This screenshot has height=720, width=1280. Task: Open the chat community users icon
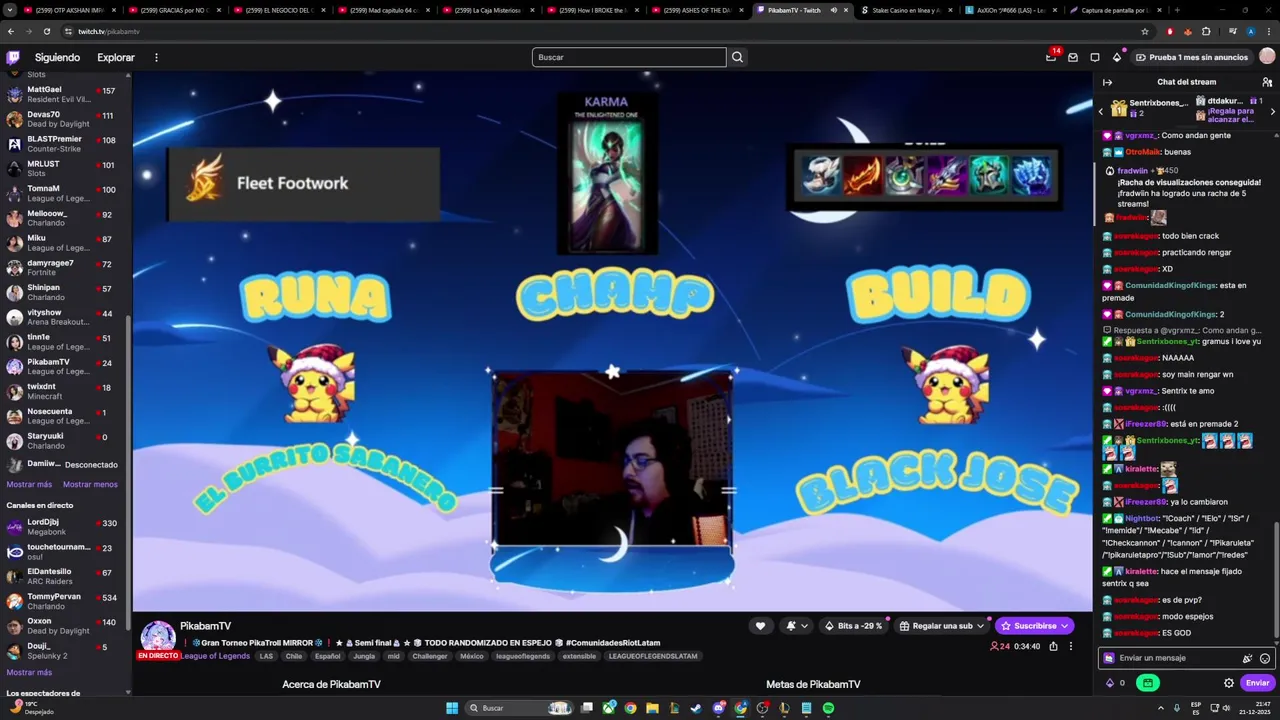pyautogui.click(x=1267, y=82)
